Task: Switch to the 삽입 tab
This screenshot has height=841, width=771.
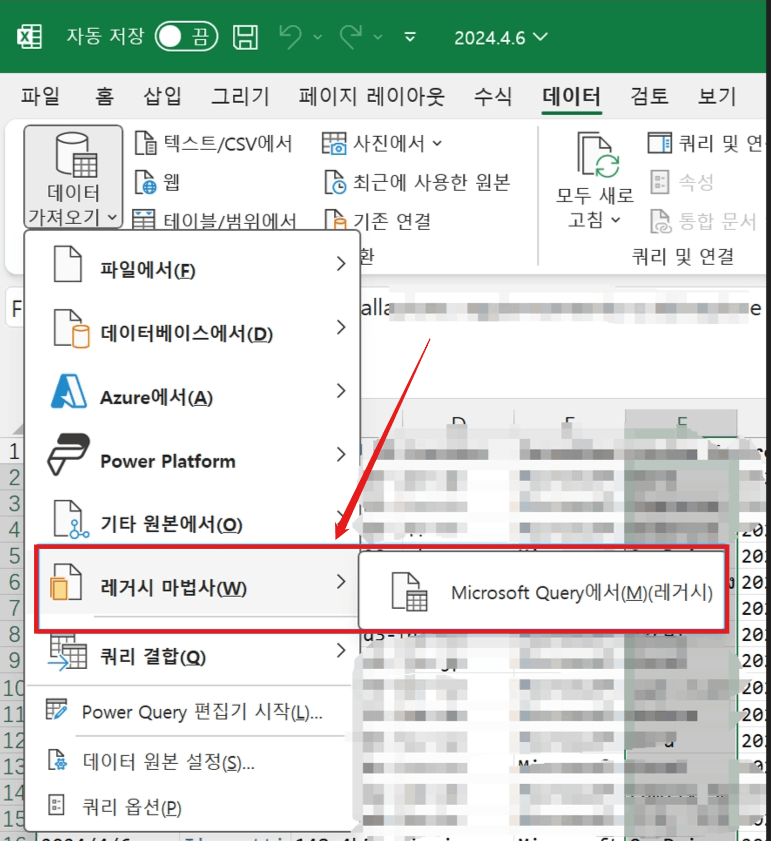Action: tap(163, 96)
